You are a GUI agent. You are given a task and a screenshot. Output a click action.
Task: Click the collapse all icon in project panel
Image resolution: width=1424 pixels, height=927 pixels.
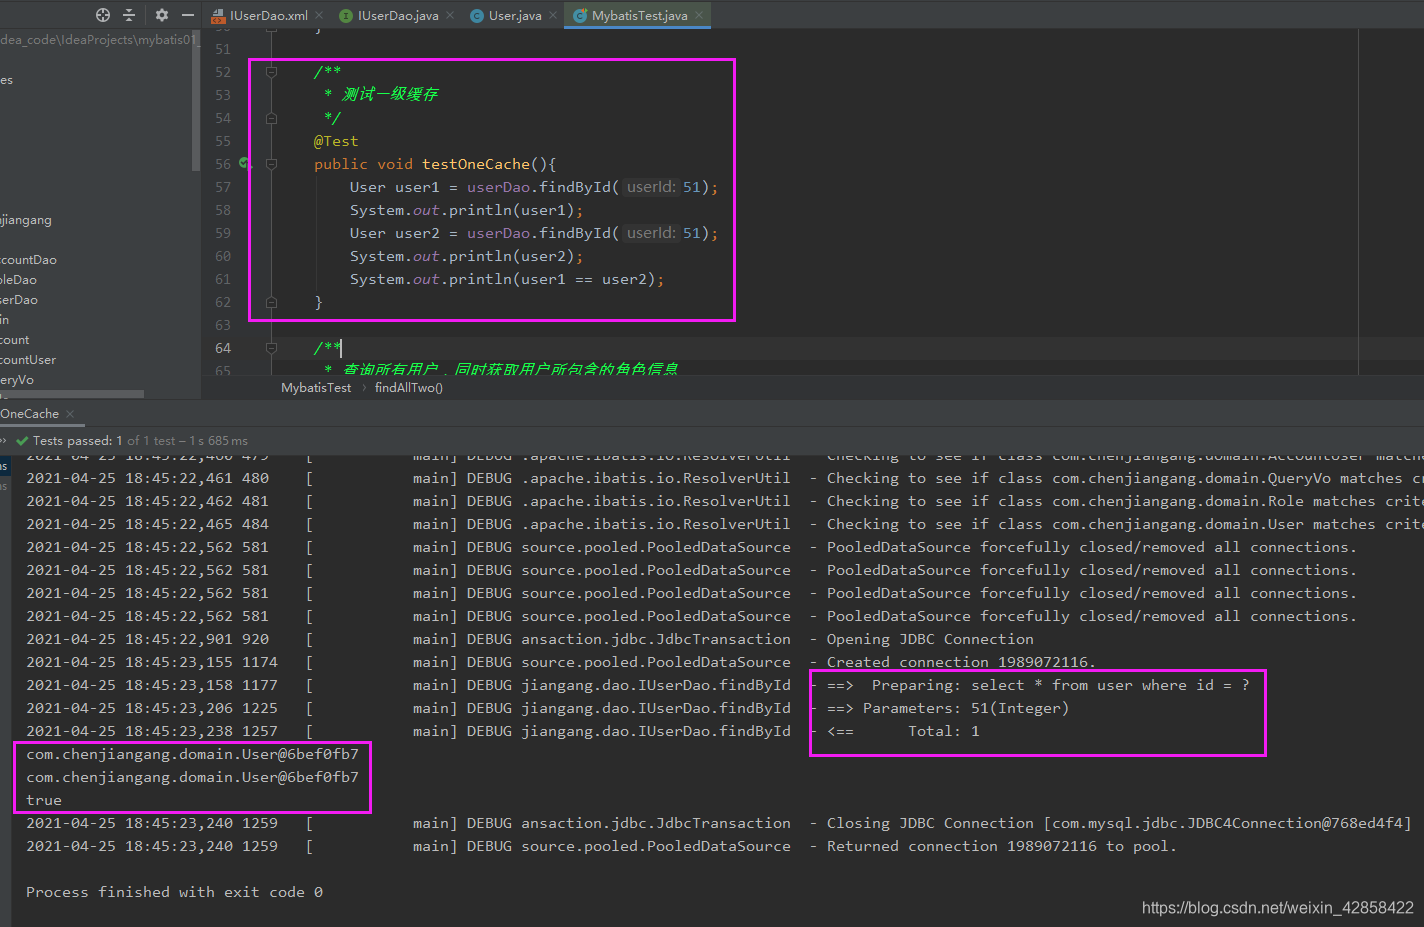pos(129,15)
